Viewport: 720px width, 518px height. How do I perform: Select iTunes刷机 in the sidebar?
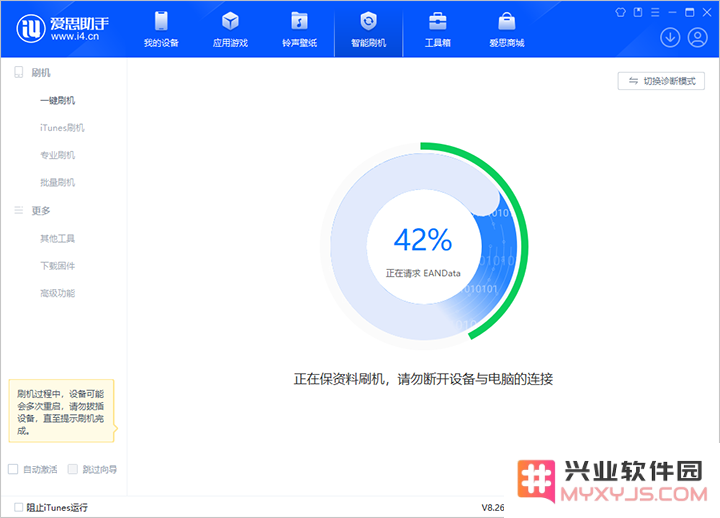pyautogui.click(x=62, y=128)
